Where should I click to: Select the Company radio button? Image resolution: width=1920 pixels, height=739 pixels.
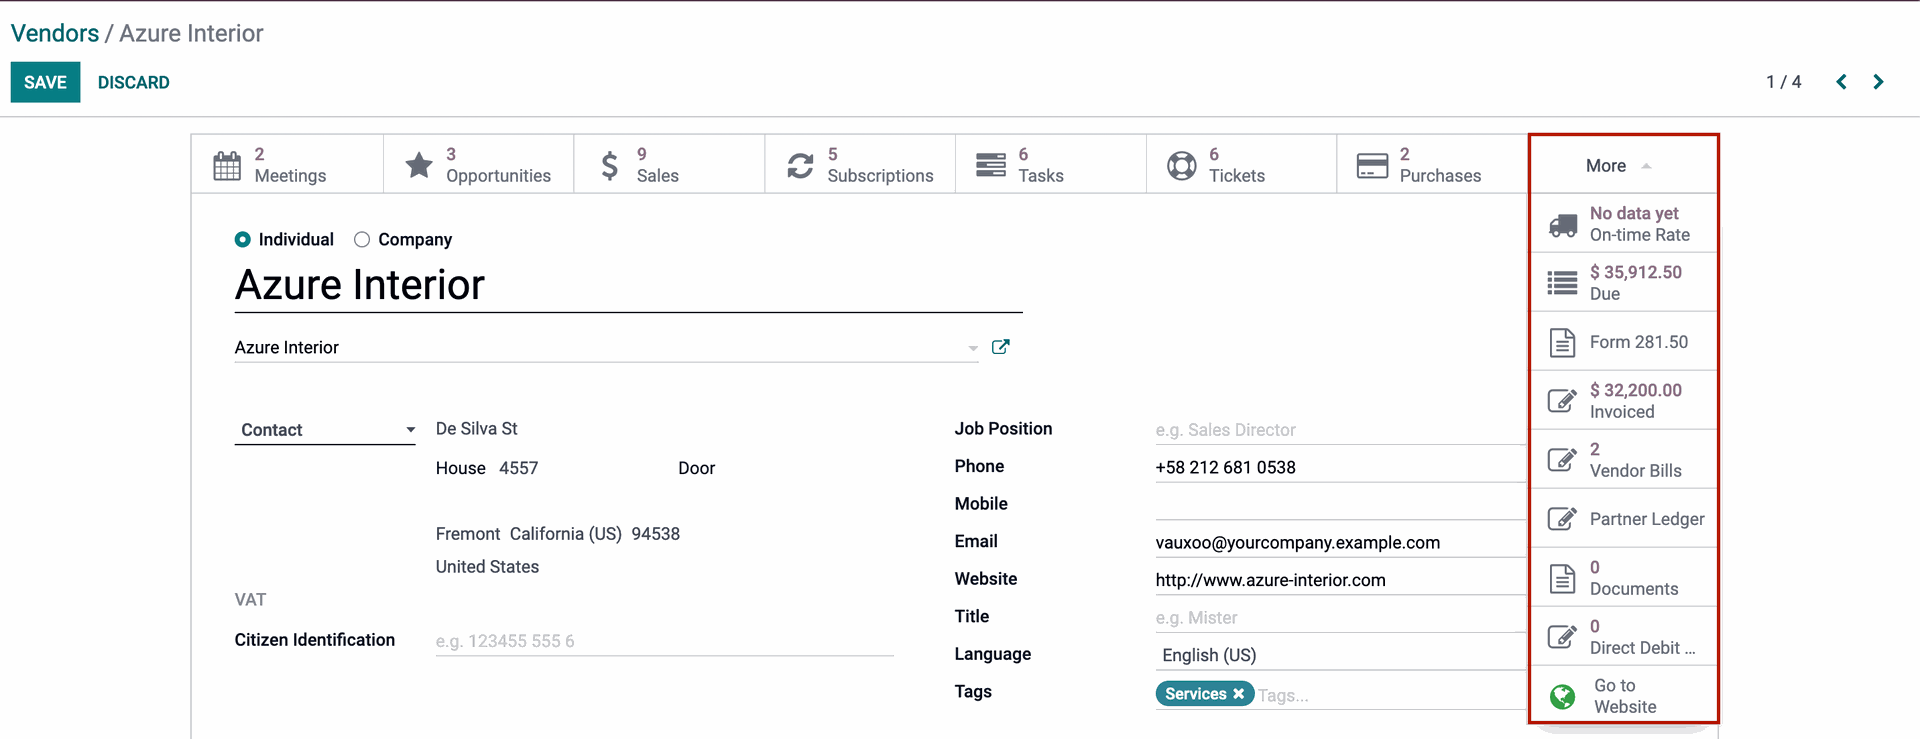click(362, 240)
